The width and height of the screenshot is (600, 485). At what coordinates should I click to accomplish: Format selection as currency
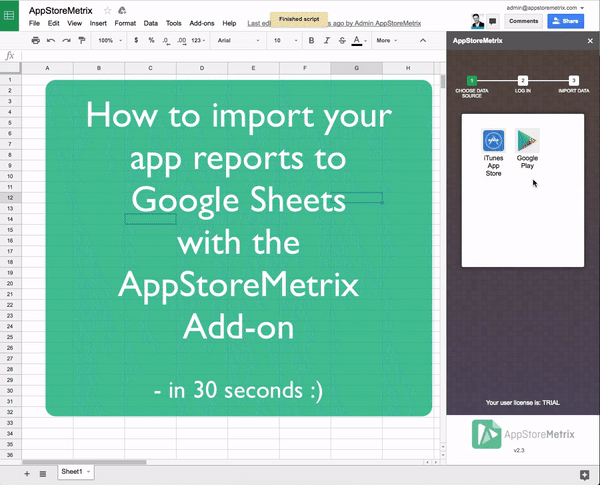pyautogui.click(x=136, y=40)
